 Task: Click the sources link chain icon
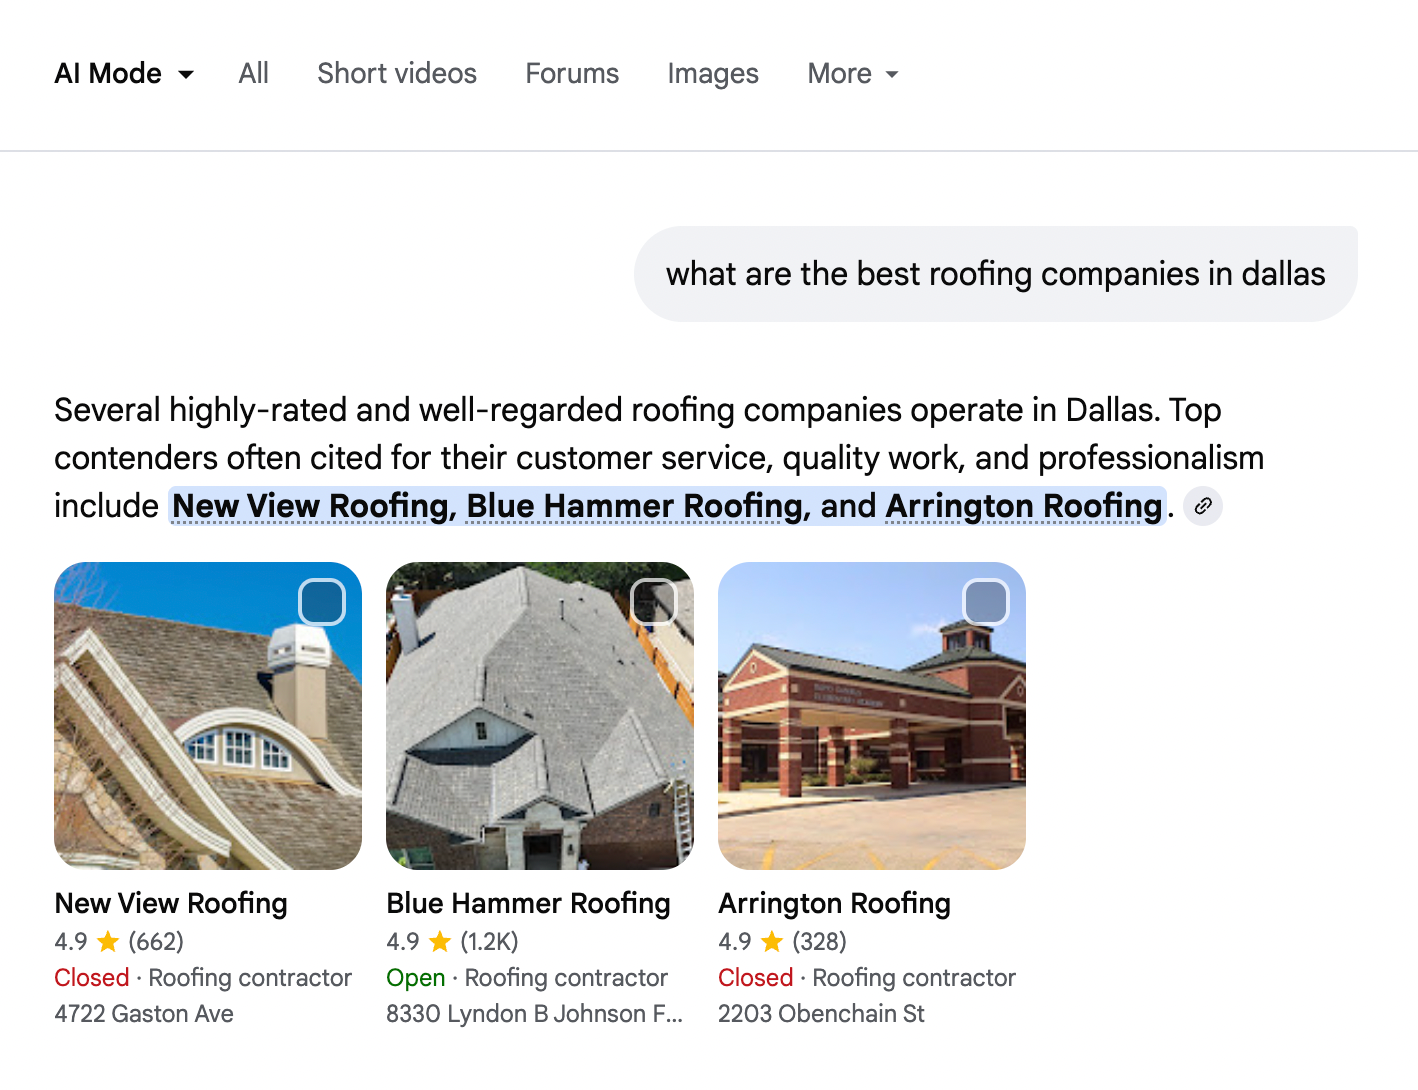point(1203,506)
